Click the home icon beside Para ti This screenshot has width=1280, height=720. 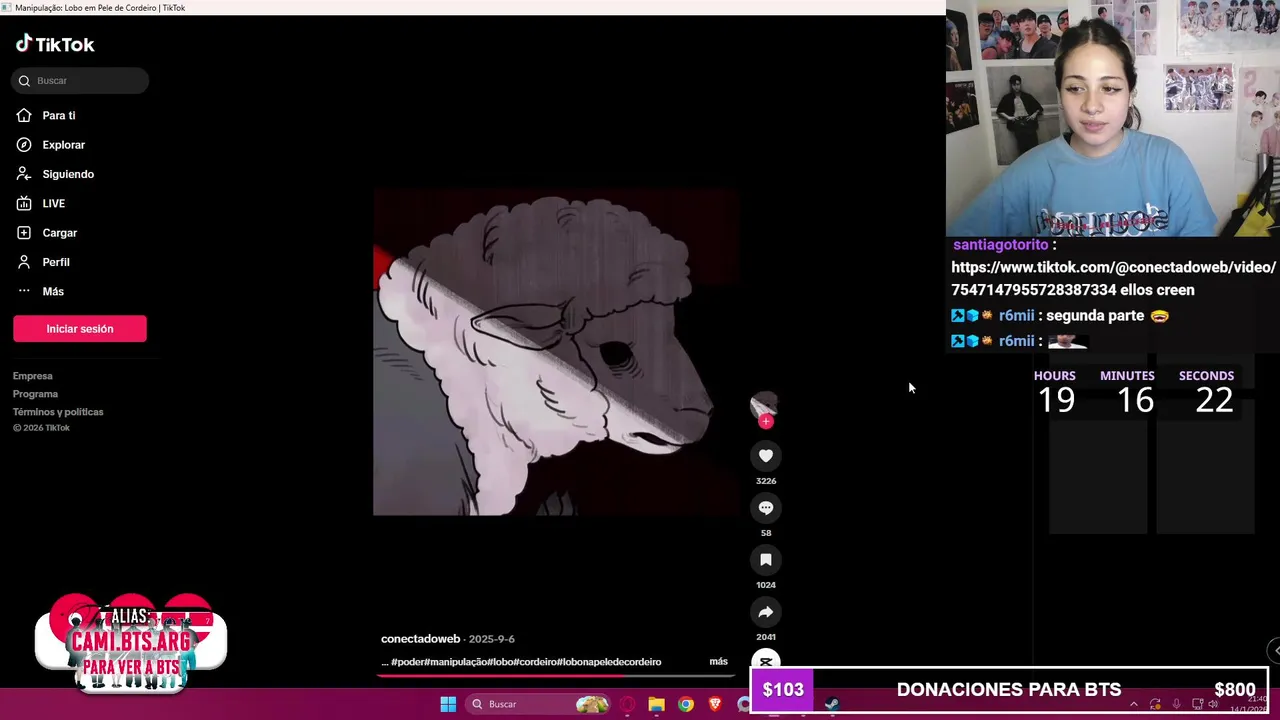tap(24, 116)
